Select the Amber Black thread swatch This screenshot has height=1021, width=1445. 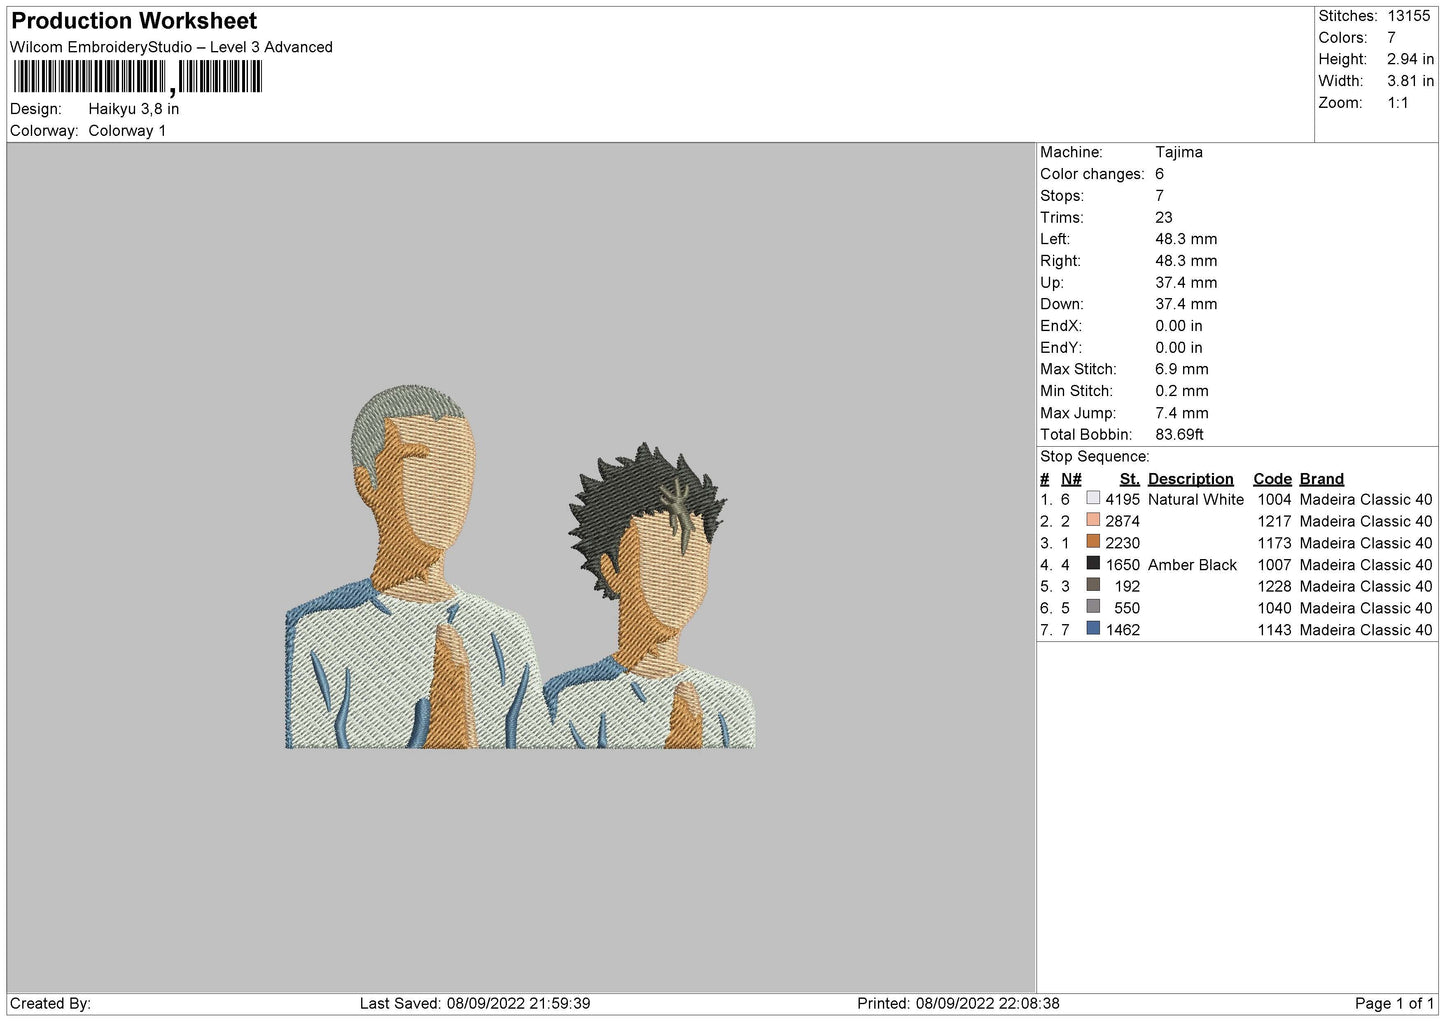click(1093, 564)
